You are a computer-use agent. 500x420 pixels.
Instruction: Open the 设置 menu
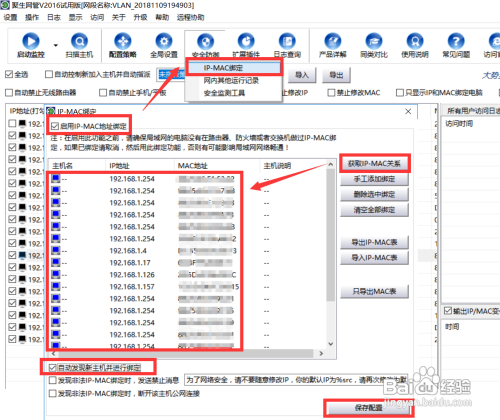click(x=10, y=17)
